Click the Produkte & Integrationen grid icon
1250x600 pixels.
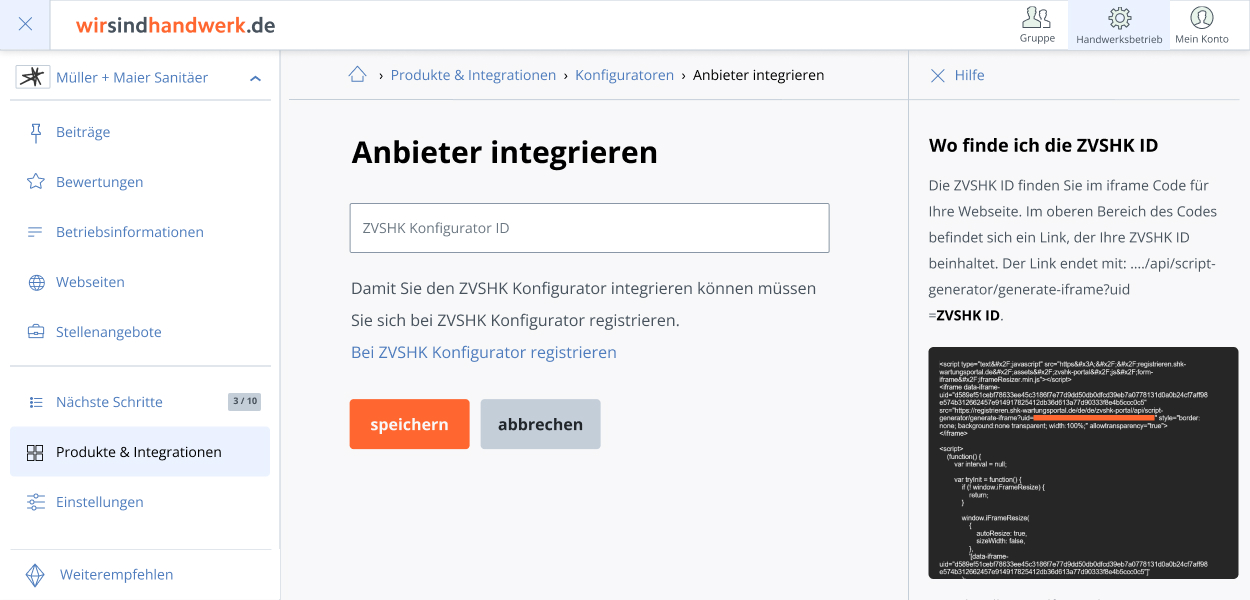tap(35, 452)
